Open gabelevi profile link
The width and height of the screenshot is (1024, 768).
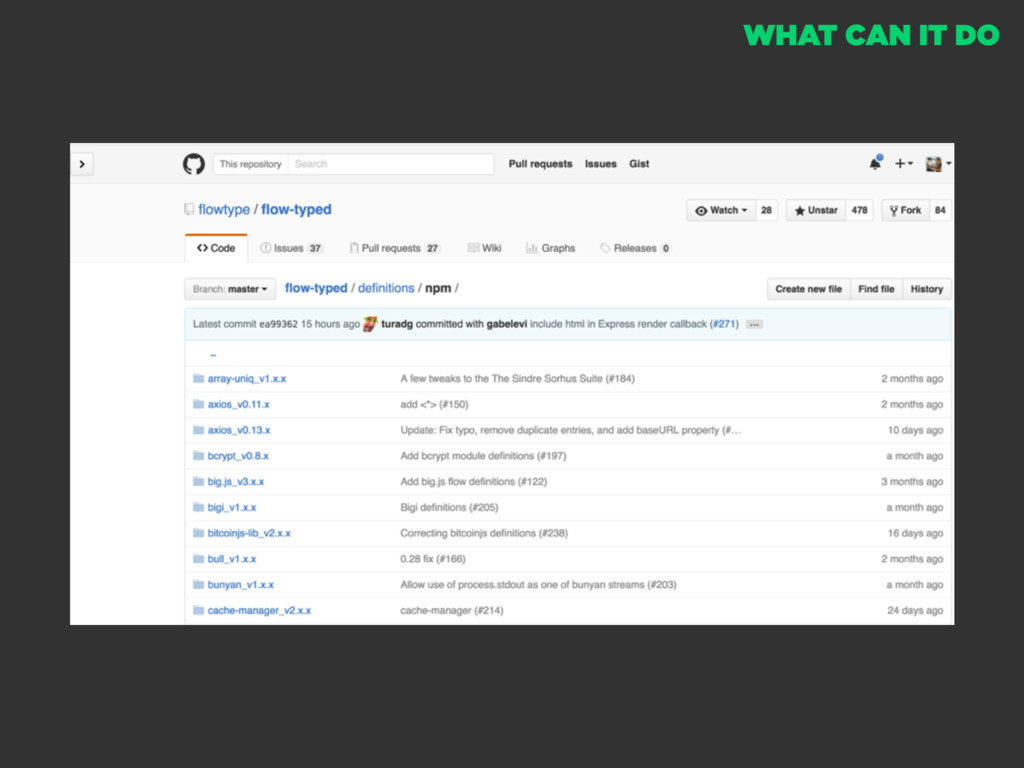click(507, 324)
